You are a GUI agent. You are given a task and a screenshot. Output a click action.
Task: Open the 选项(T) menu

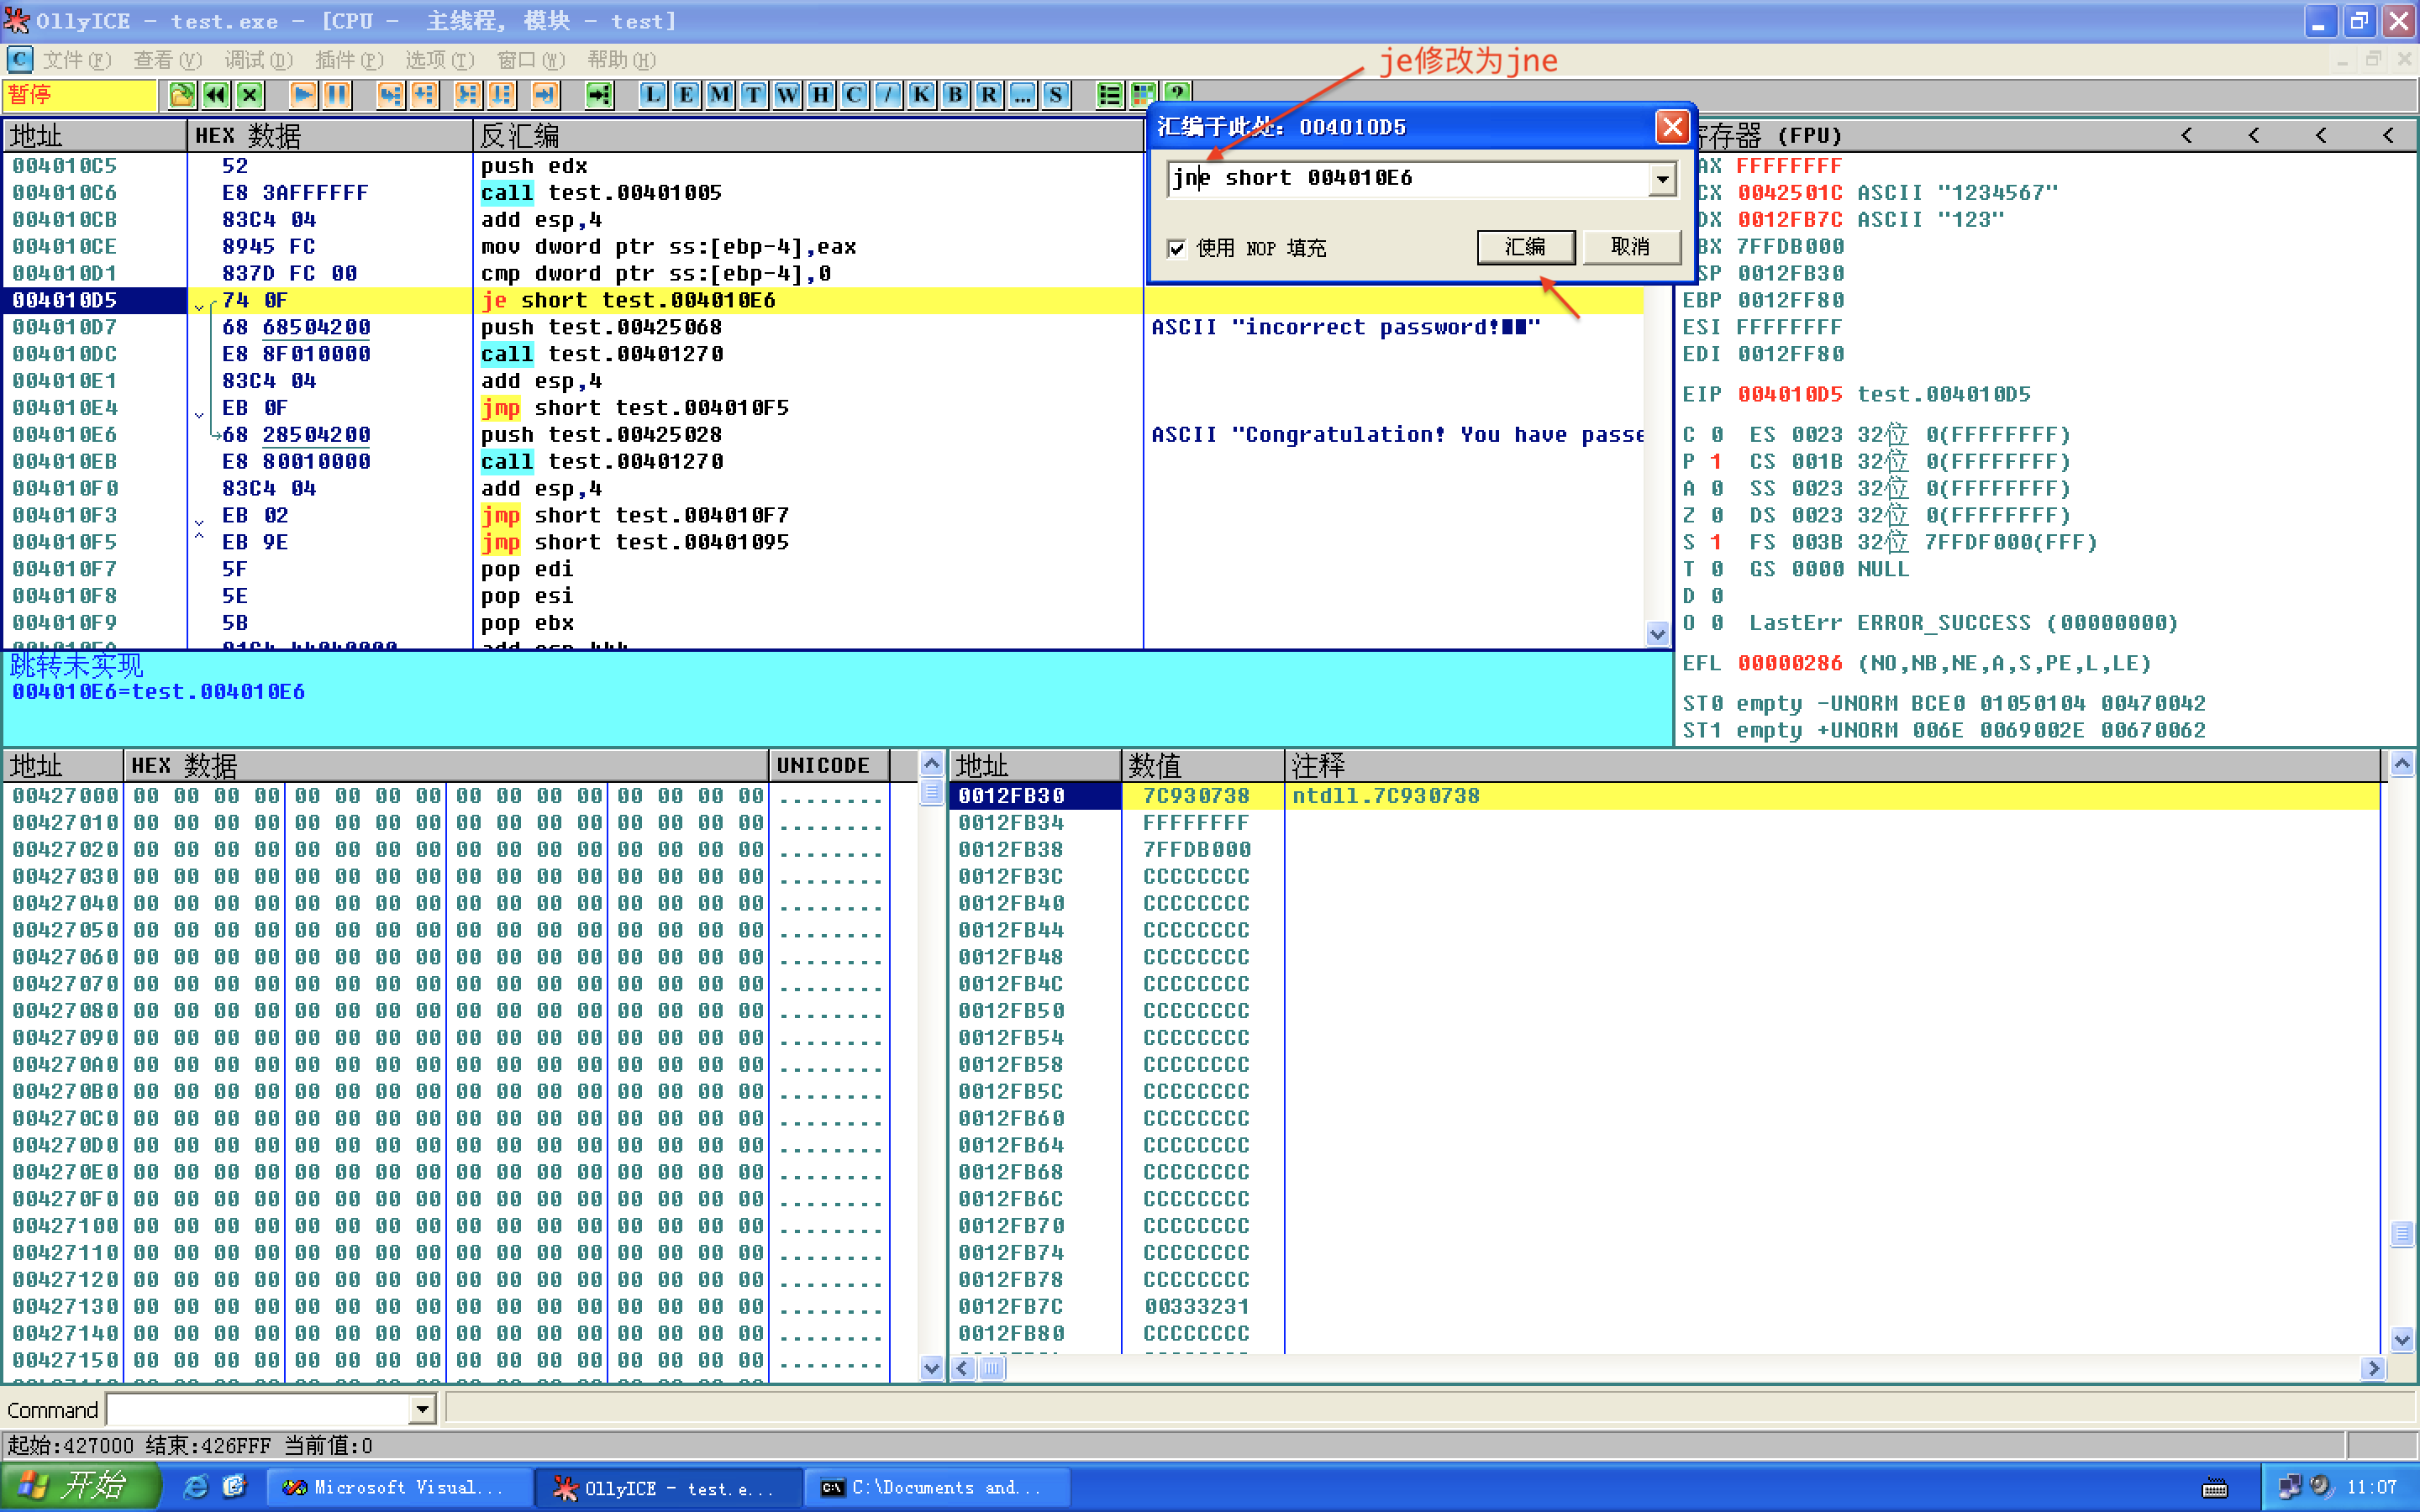click(x=440, y=60)
